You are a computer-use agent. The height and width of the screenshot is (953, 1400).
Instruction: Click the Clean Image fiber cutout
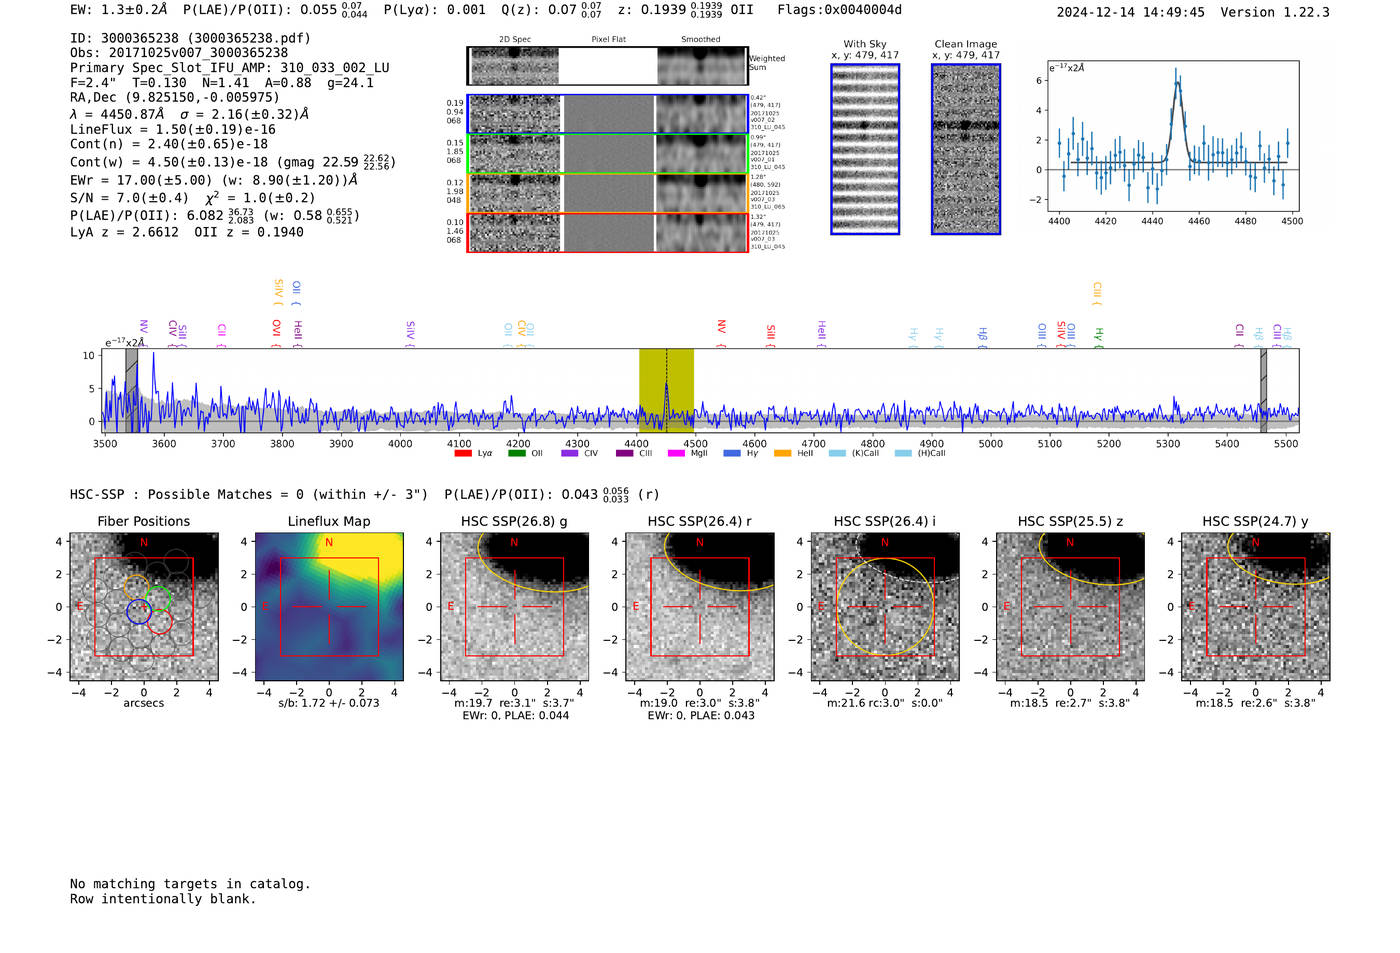[x=966, y=149]
